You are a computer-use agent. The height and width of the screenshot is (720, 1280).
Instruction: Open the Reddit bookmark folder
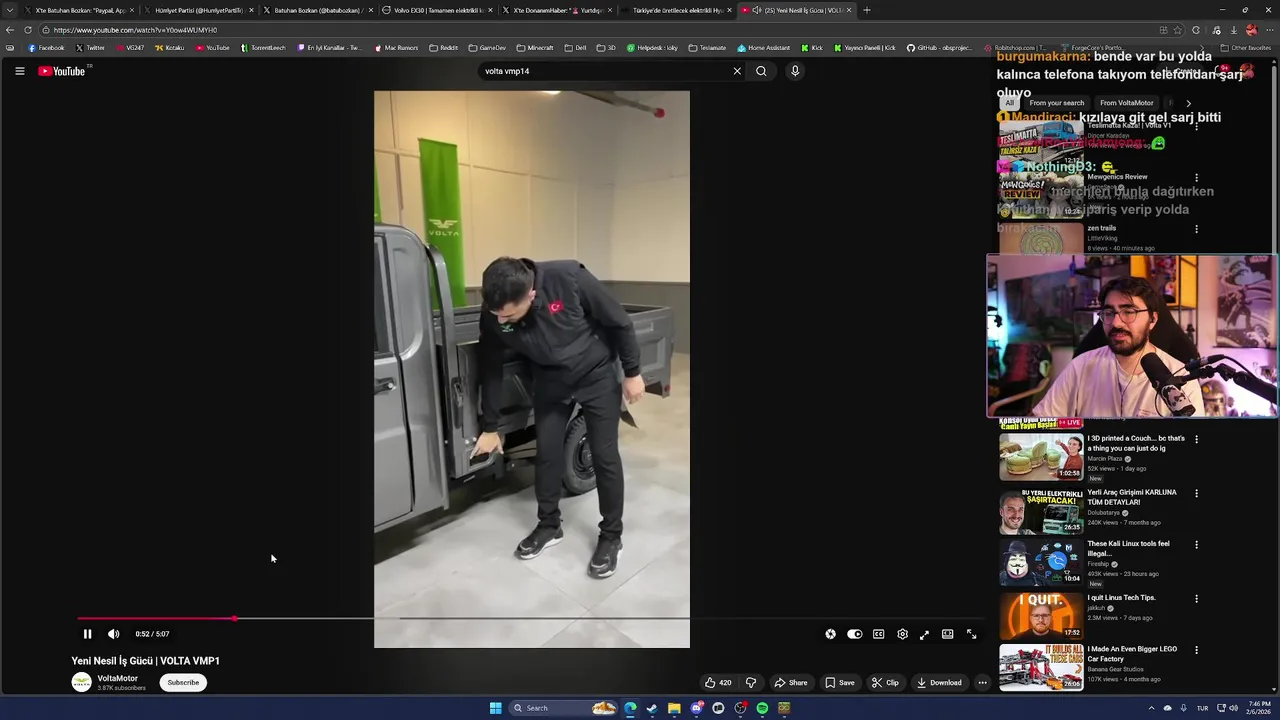pyautogui.click(x=443, y=48)
